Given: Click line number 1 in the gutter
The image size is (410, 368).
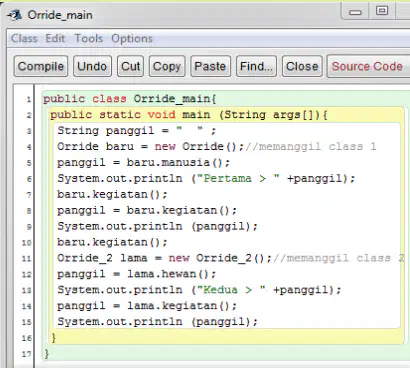Looking at the screenshot, I should pos(29,99).
